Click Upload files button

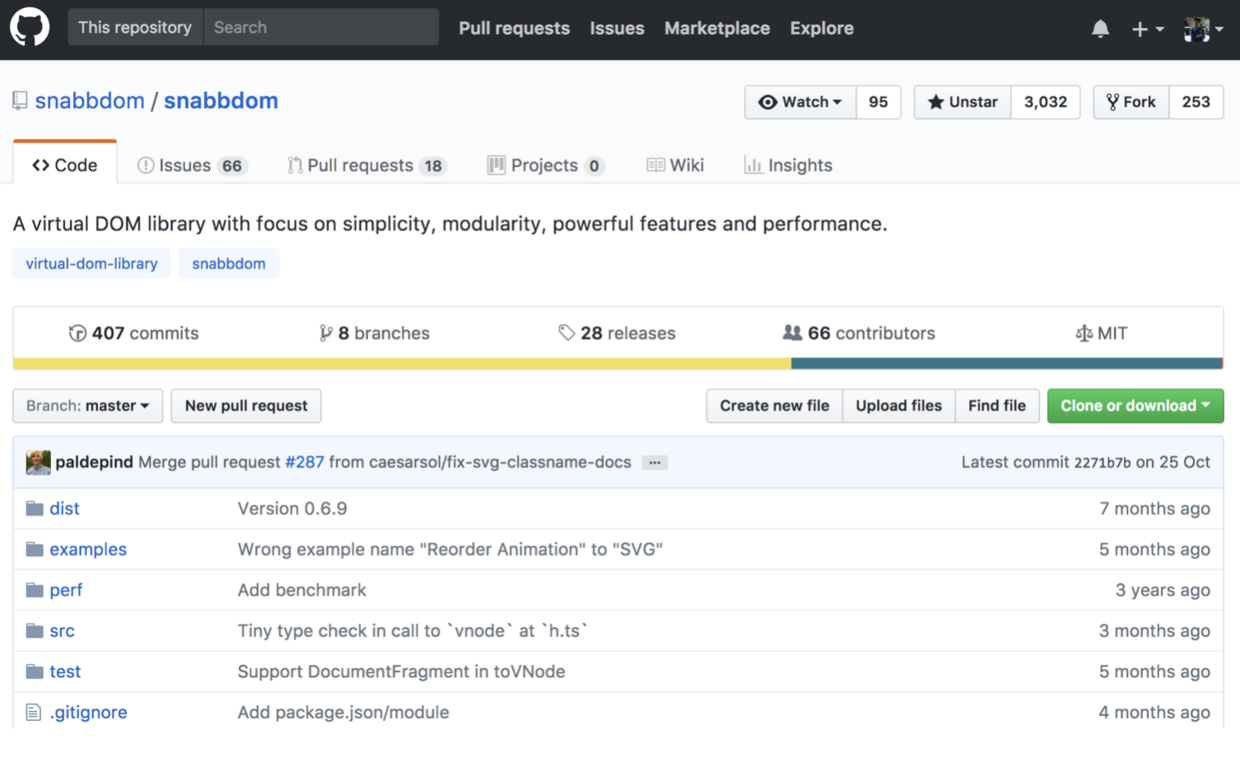point(899,405)
